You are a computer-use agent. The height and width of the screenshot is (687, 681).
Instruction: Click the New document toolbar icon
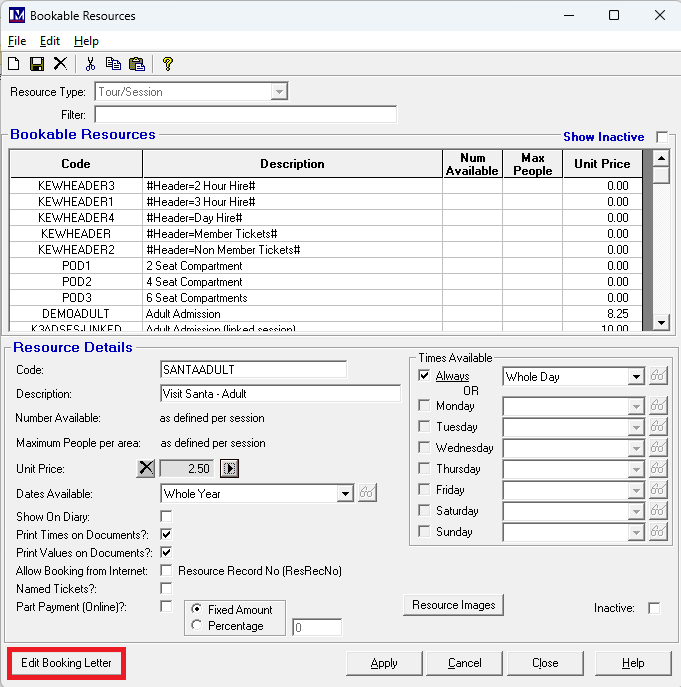tap(14, 64)
